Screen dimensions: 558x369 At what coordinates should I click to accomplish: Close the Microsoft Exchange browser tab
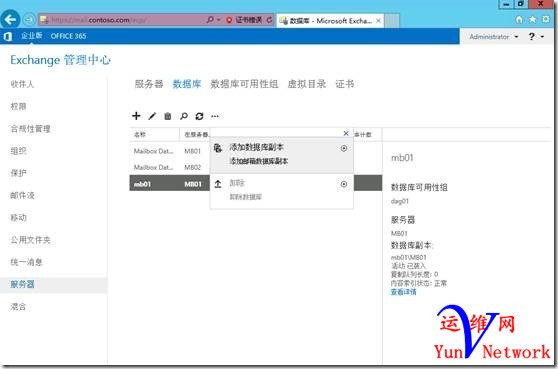tap(378, 21)
